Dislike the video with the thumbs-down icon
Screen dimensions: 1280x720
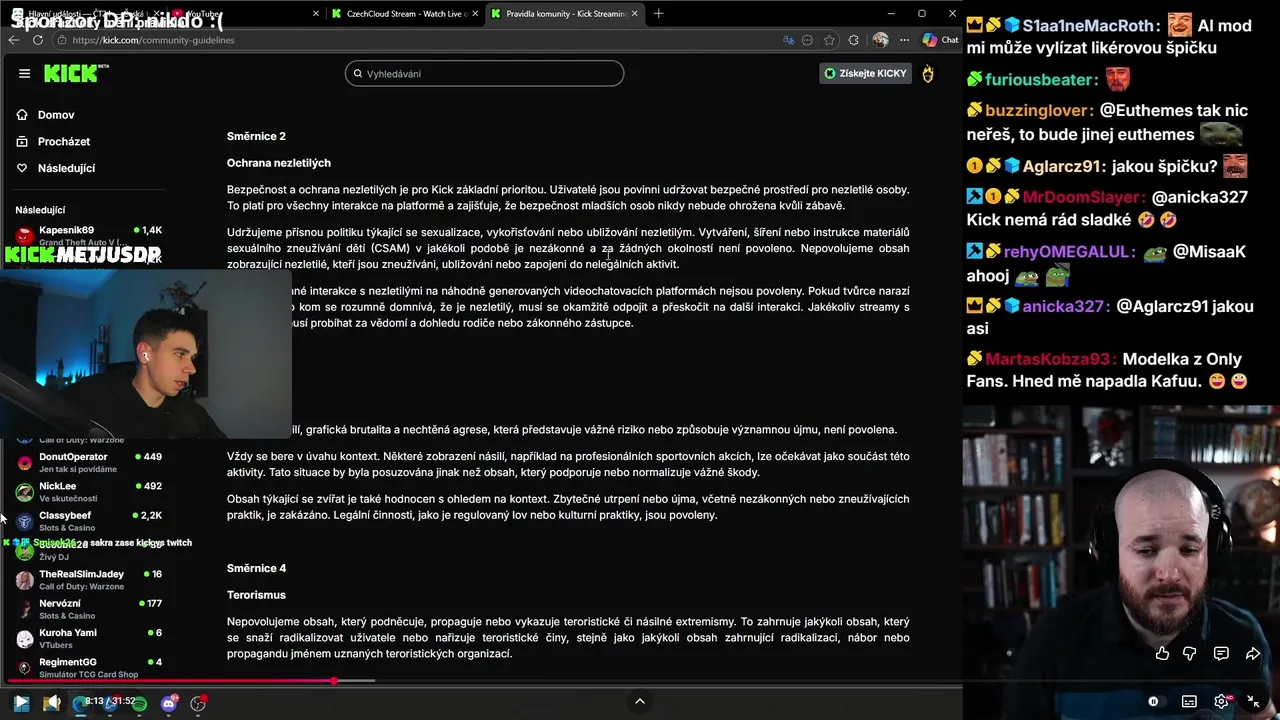(x=1190, y=653)
